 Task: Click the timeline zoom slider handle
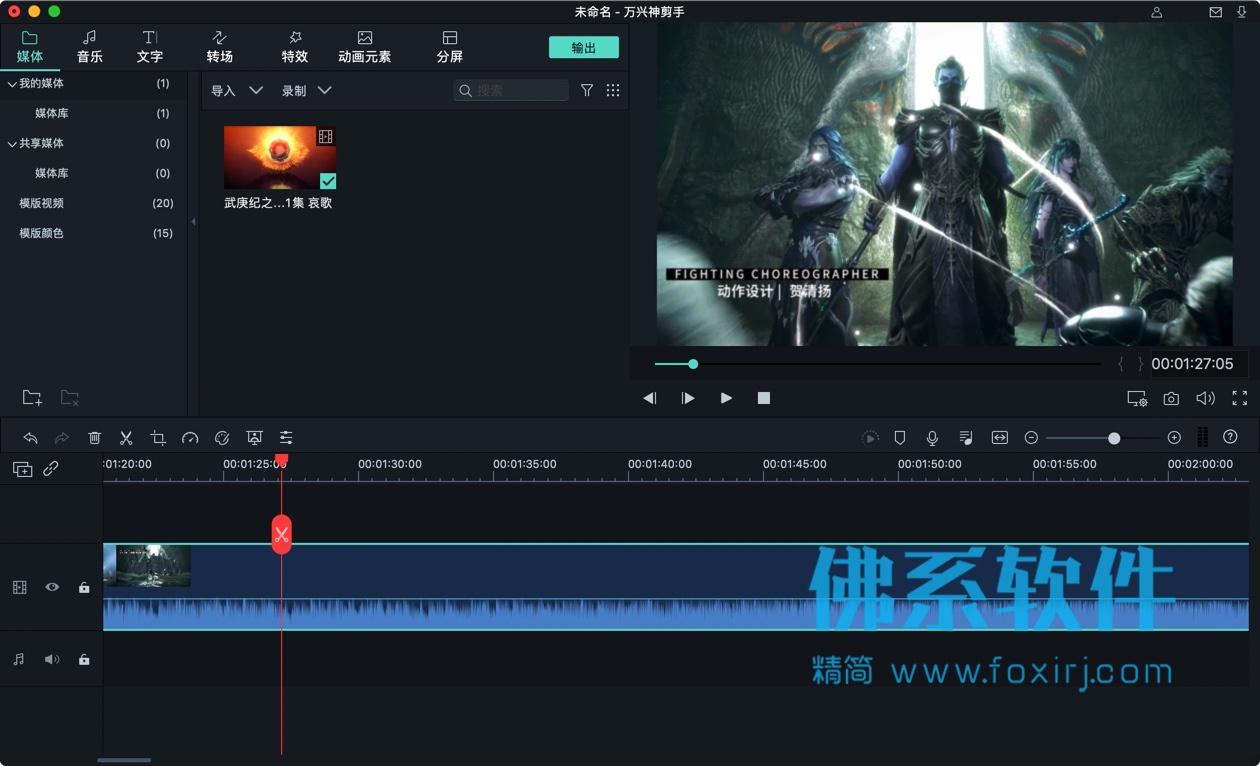1114,438
